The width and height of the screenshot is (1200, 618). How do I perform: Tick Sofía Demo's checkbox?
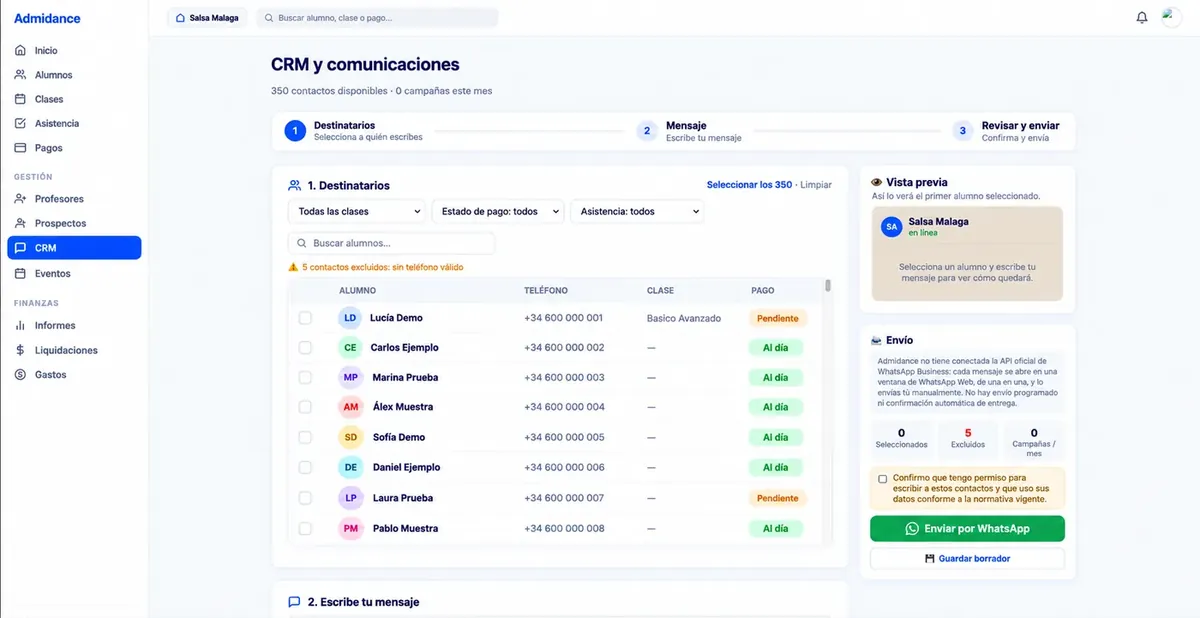(x=305, y=438)
